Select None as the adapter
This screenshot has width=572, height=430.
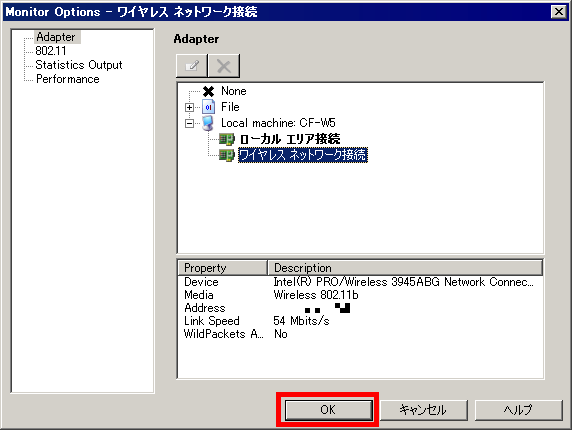[x=233, y=91]
